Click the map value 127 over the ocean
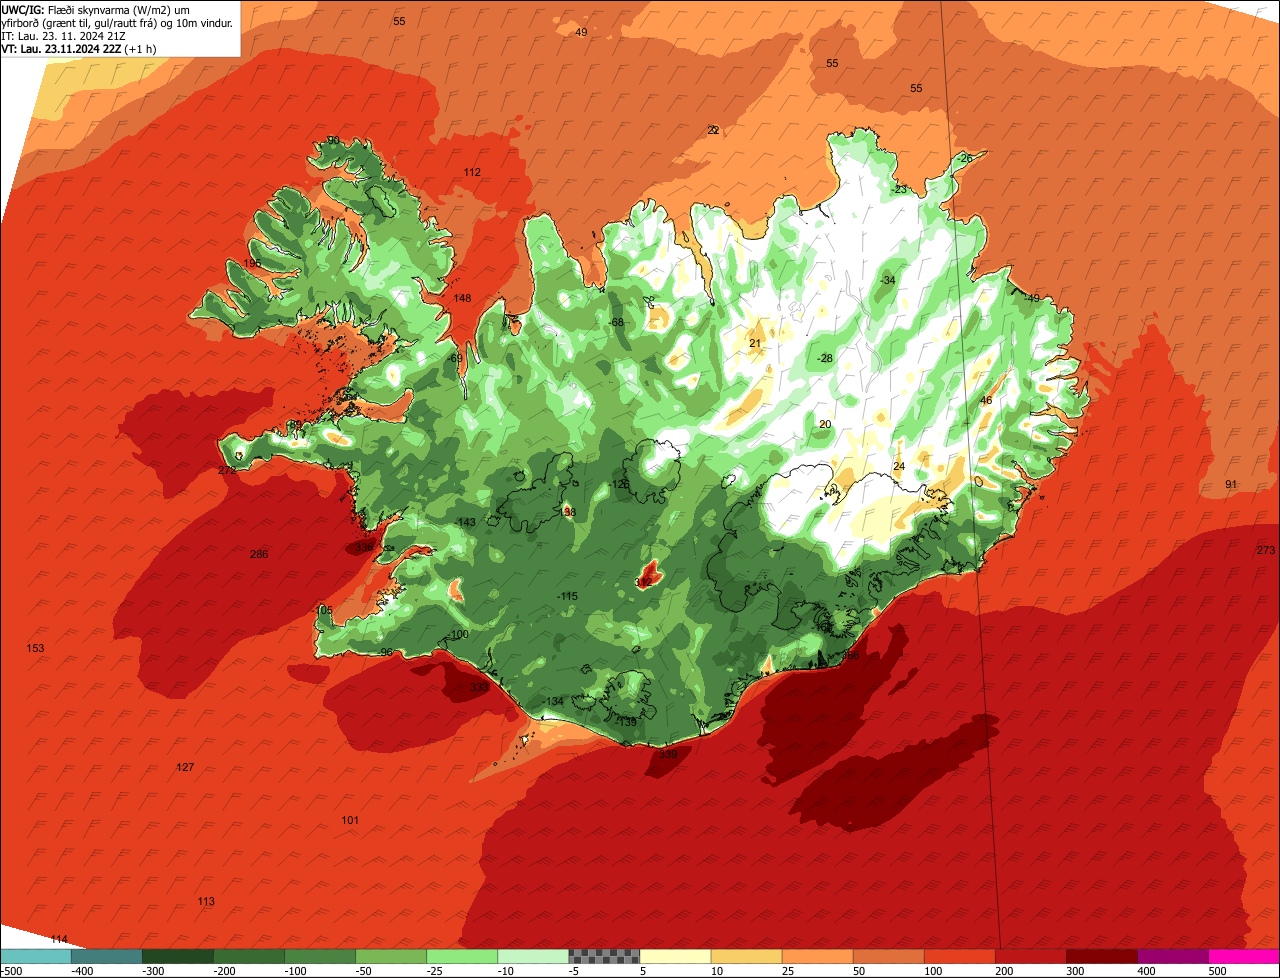1280x978 pixels. pos(185,767)
